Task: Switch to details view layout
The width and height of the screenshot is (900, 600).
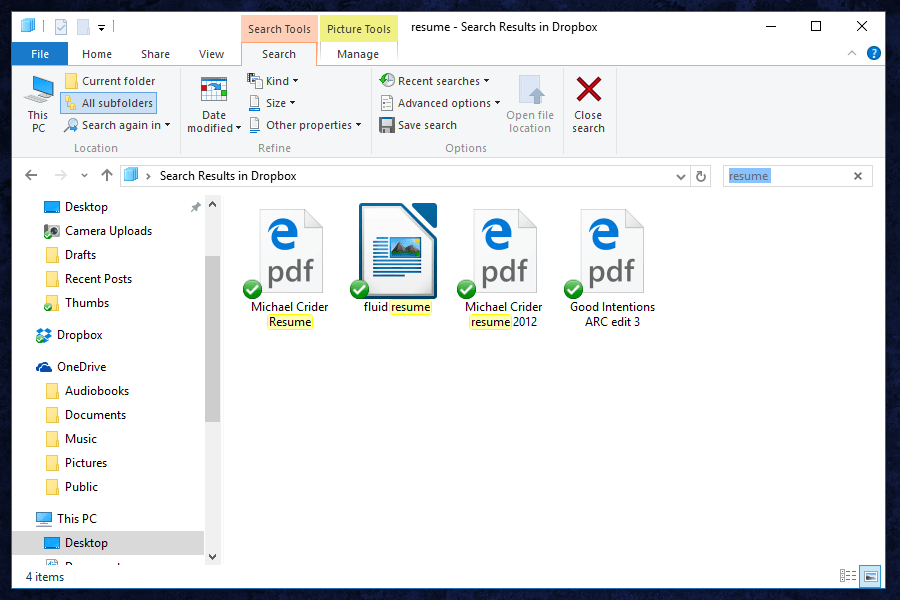Action: (x=848, y=576)
